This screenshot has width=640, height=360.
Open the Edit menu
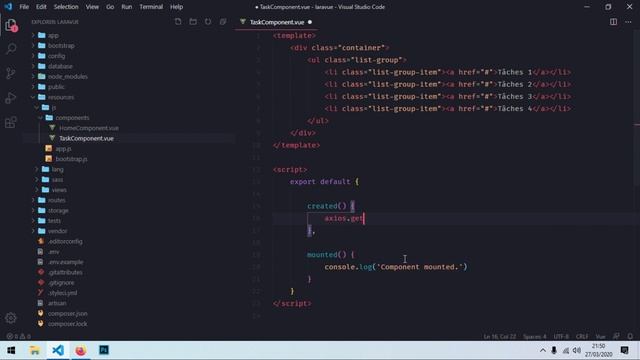pos(41,7)
